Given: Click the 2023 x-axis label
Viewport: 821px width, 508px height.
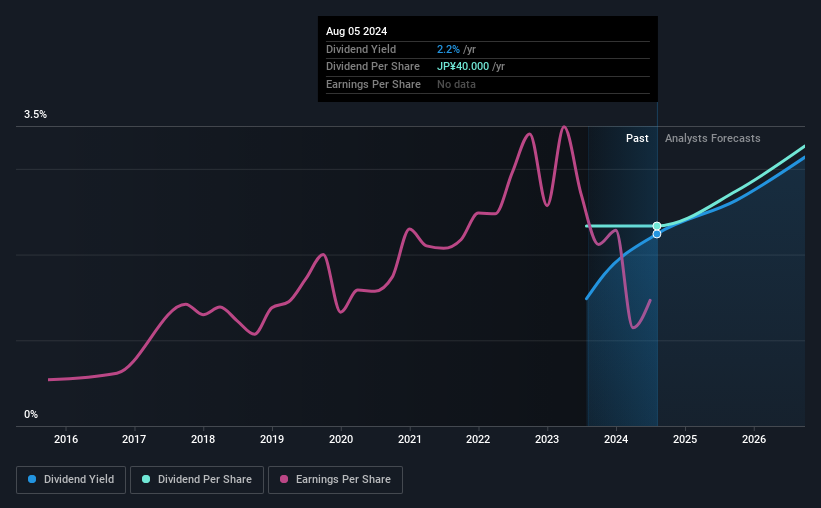Looking at the screenshot, I should click(547, 439).
